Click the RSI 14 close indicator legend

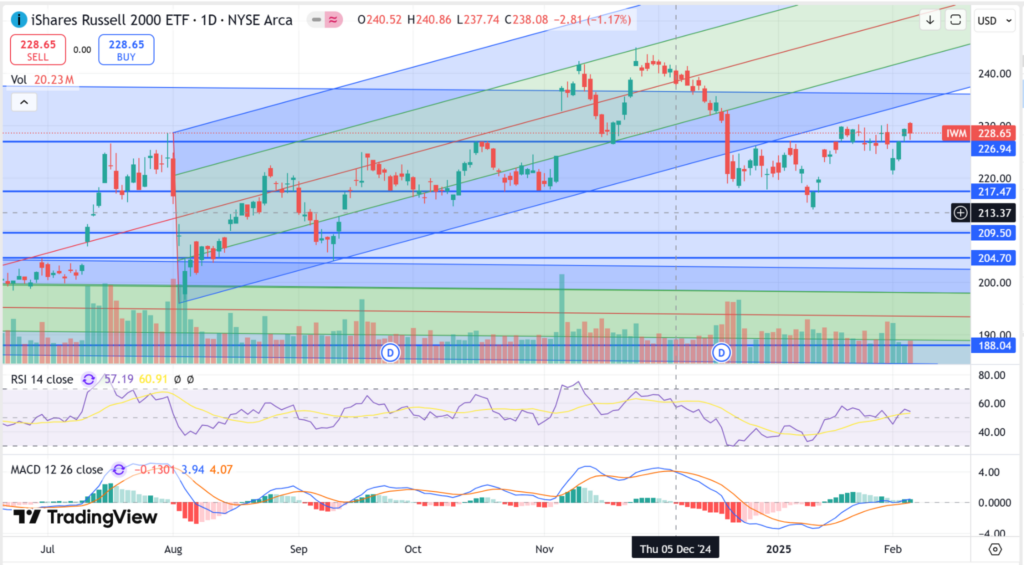pyautogui.click(x=42, y=379)
